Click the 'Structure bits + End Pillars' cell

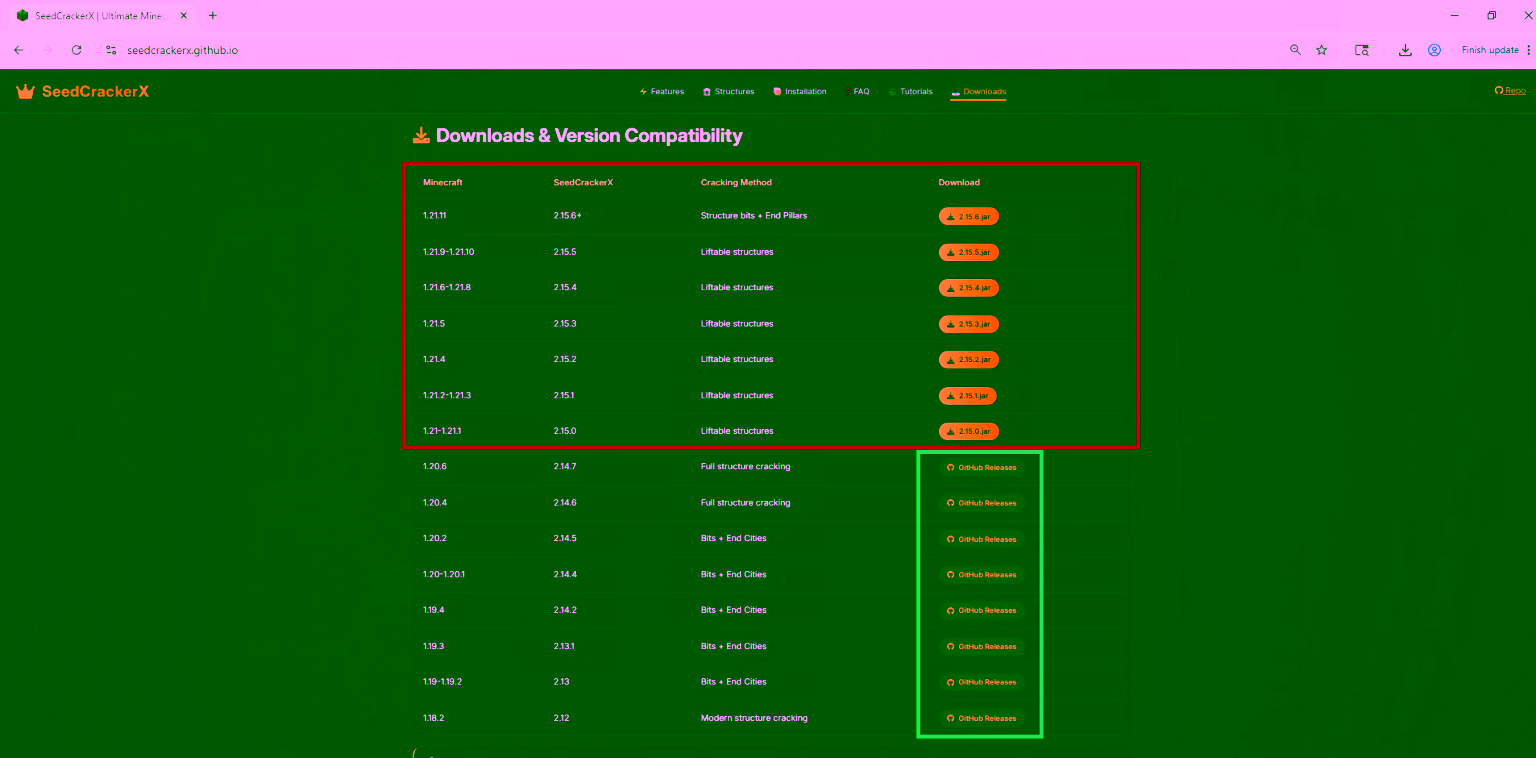click(754, 216)
